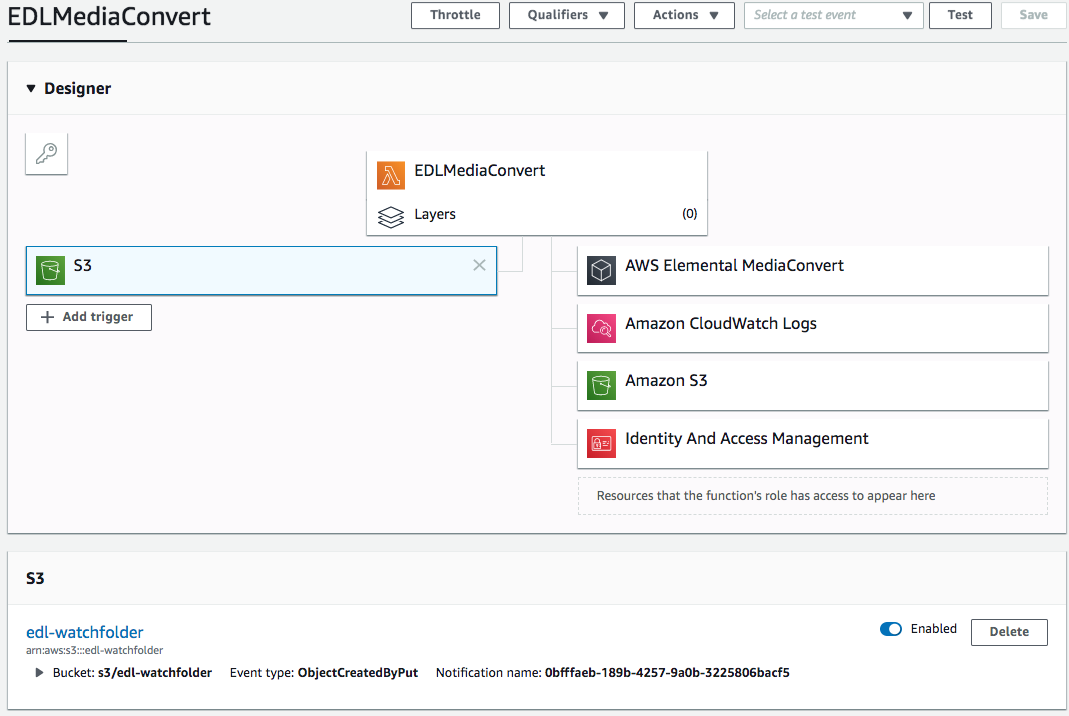This screenshot has height=716, width=1069.
Task: Click the Amazon CloudWatch Logs icon
Action: click(x=601, y=328)
